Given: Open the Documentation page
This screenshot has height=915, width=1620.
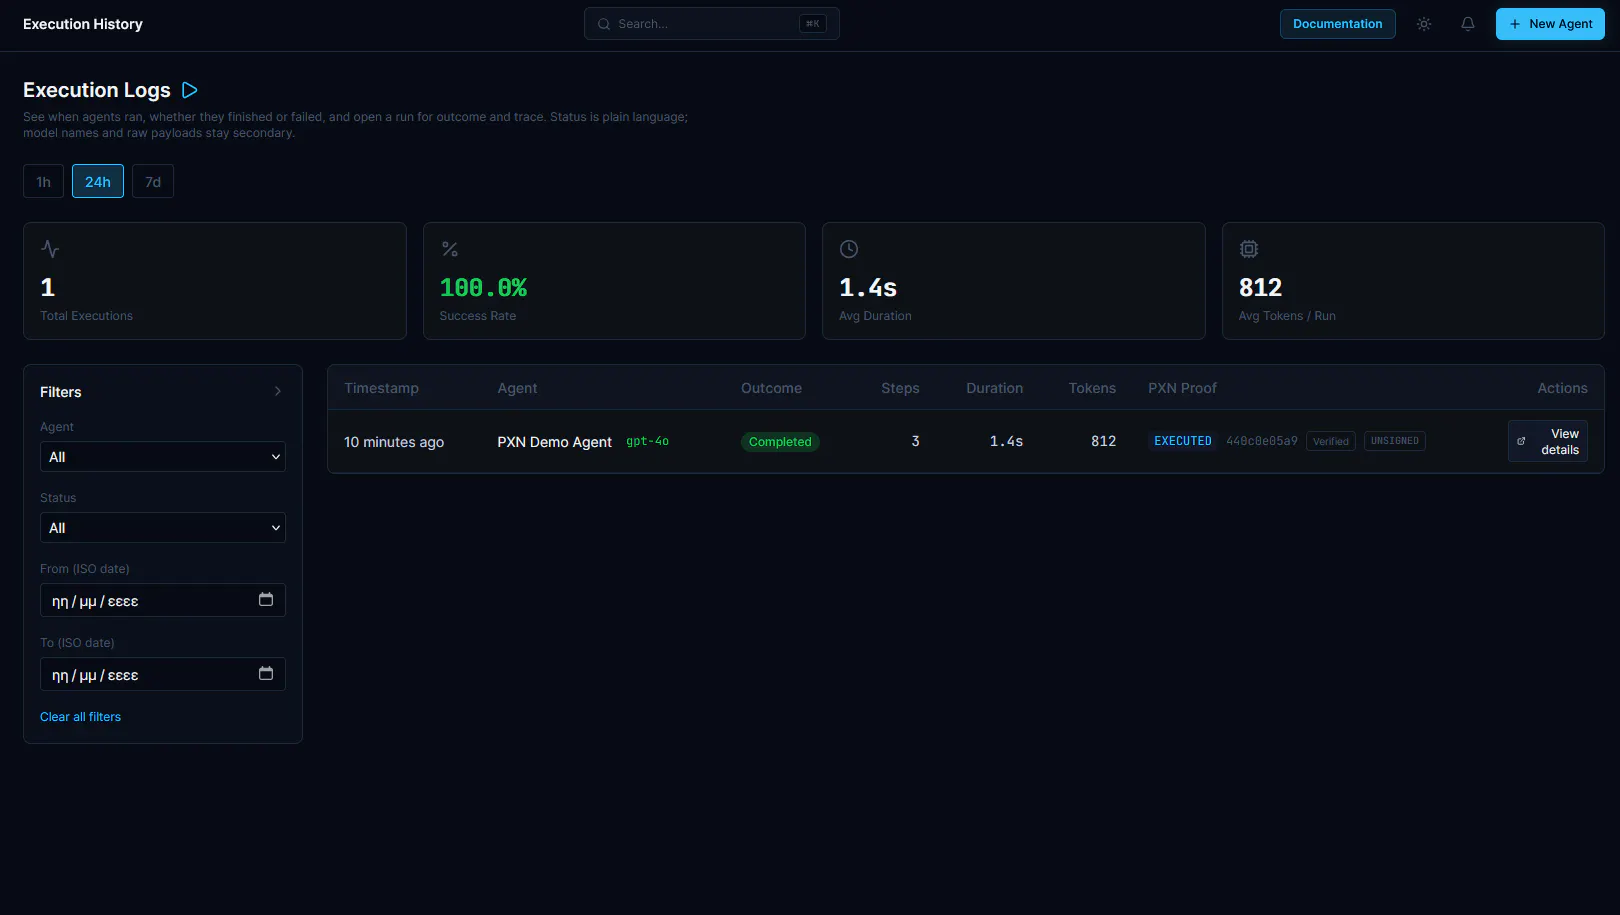Looking at the screenshot, I should tap(1338, 24).
